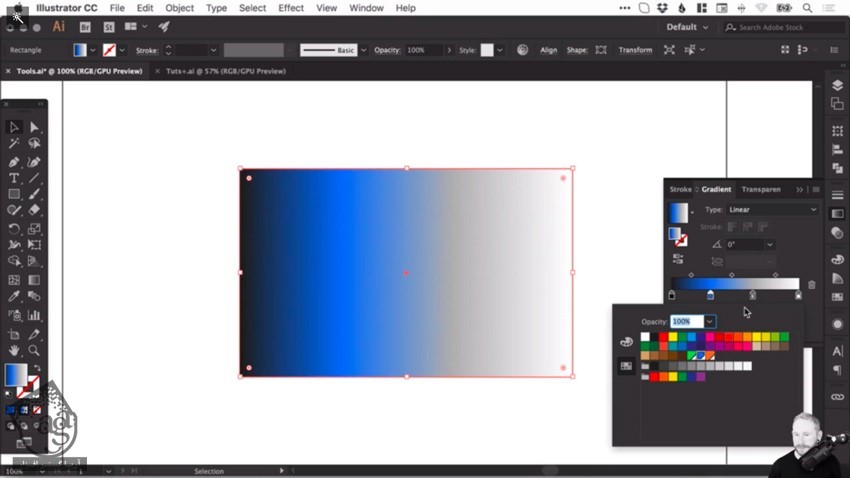Open the Window menu
850x478 pixels.
pos(366,8)
